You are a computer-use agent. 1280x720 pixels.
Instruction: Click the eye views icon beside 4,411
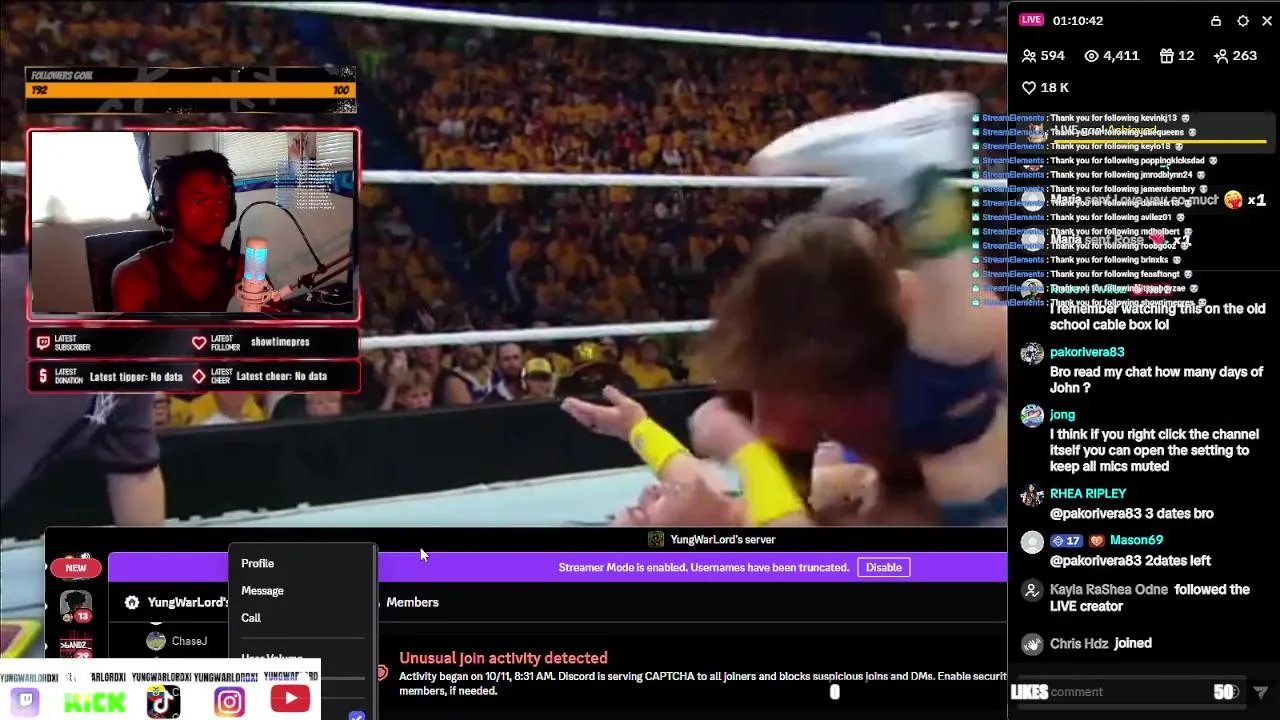(1092, 56)
